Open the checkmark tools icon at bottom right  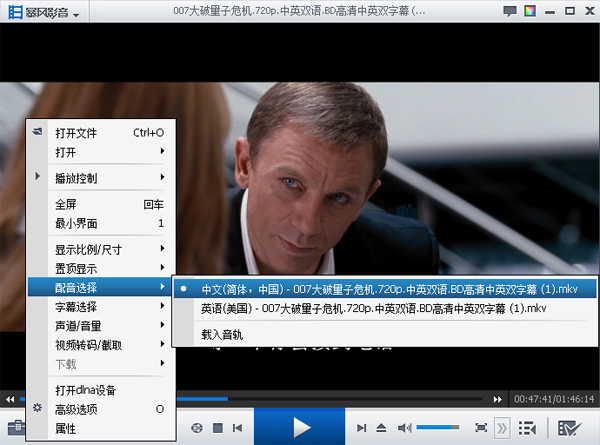click(x=569, y=428)
